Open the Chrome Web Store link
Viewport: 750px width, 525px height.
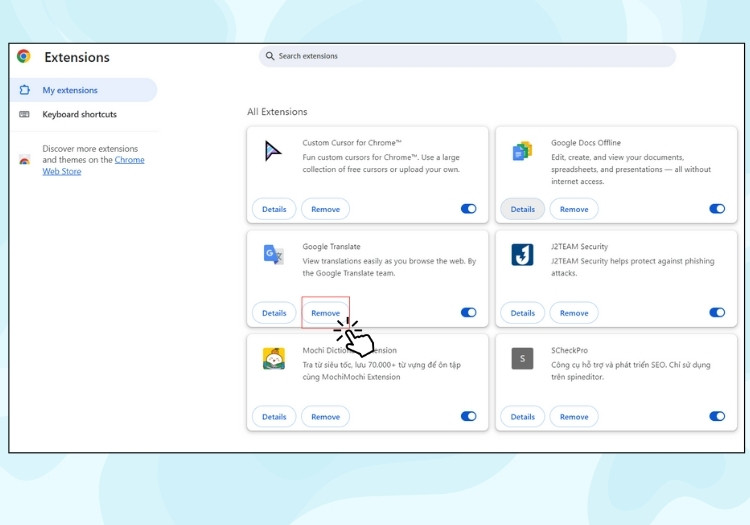(x=93, y=165)
